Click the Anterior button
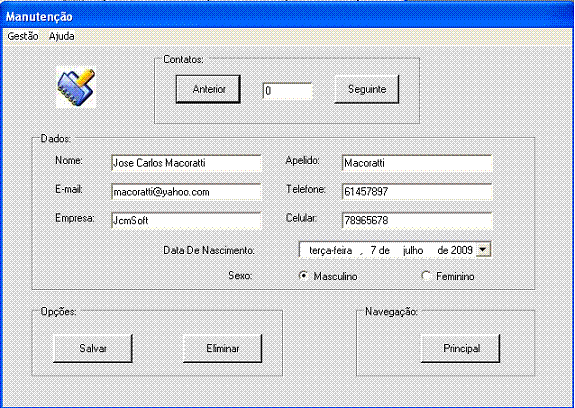The image size is (575, 408). pyautogui.click(x=208, y=89)
